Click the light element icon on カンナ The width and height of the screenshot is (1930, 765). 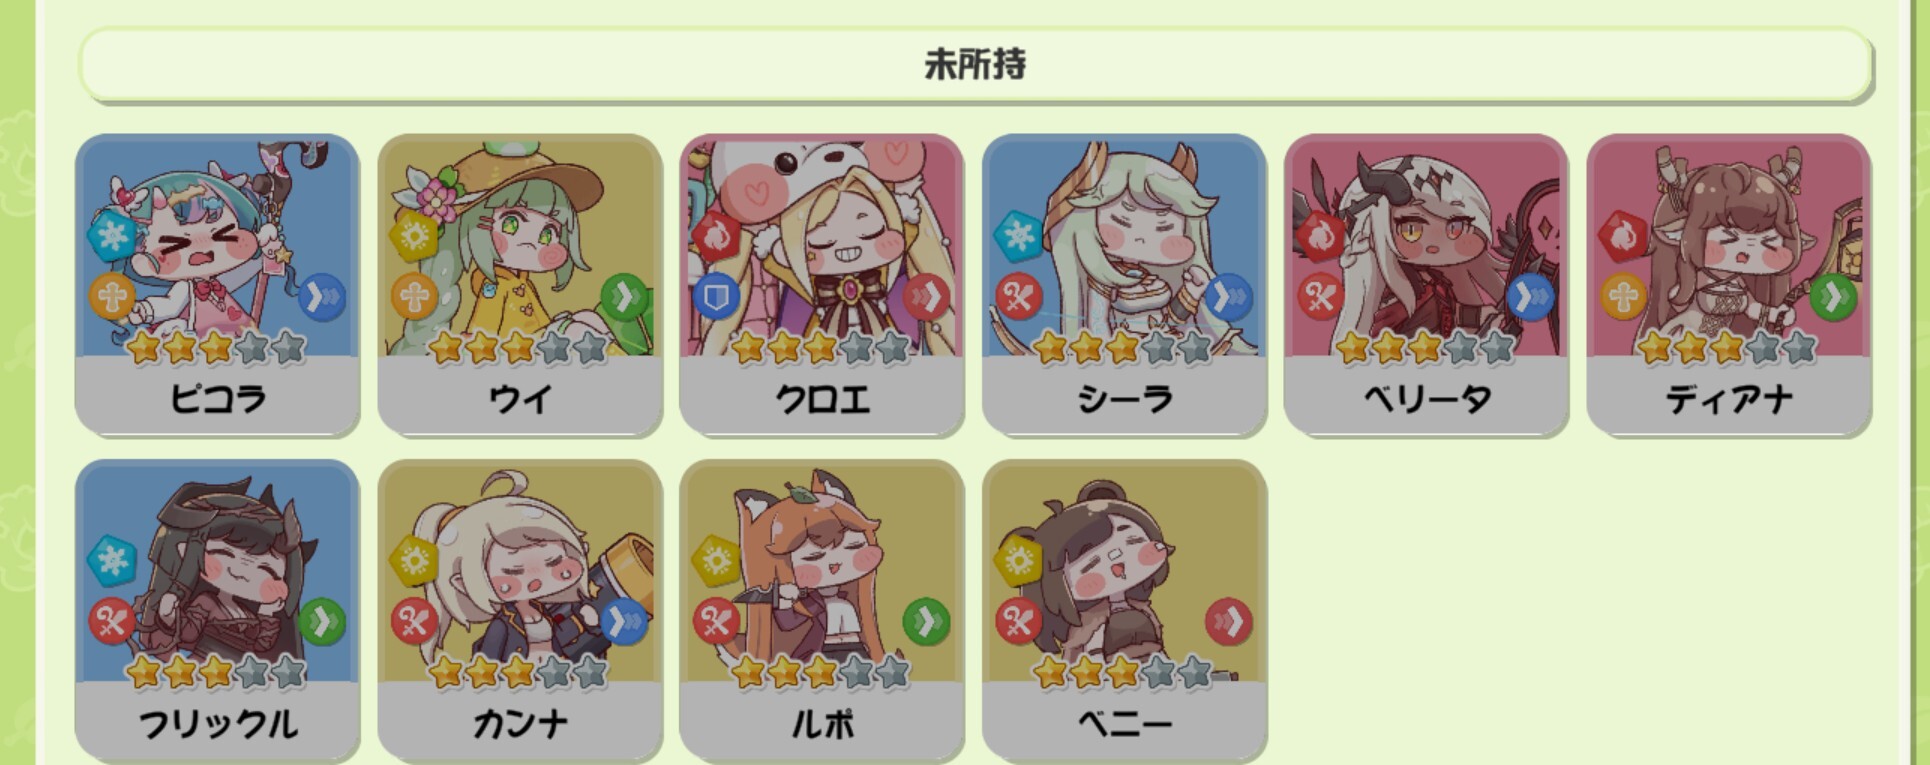(x=414, y=561)
